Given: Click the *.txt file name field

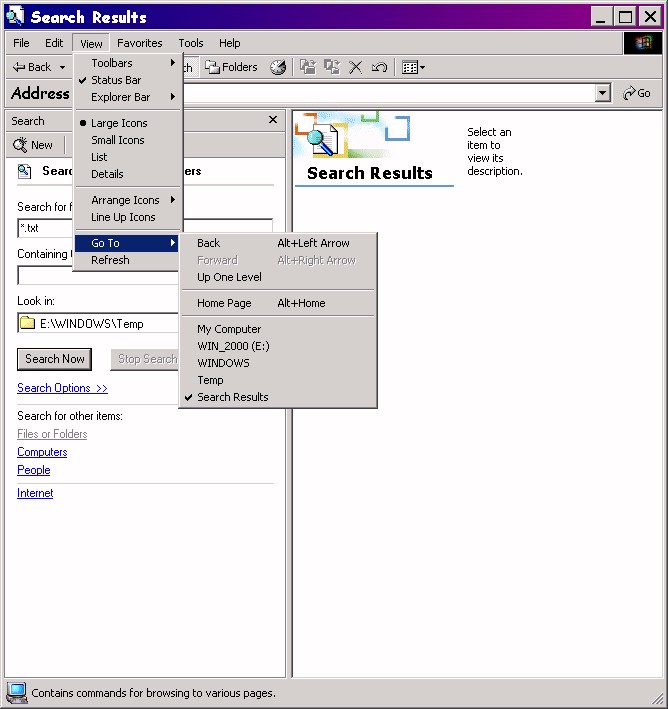Looking at the screenshot, I should pos(45,228).
